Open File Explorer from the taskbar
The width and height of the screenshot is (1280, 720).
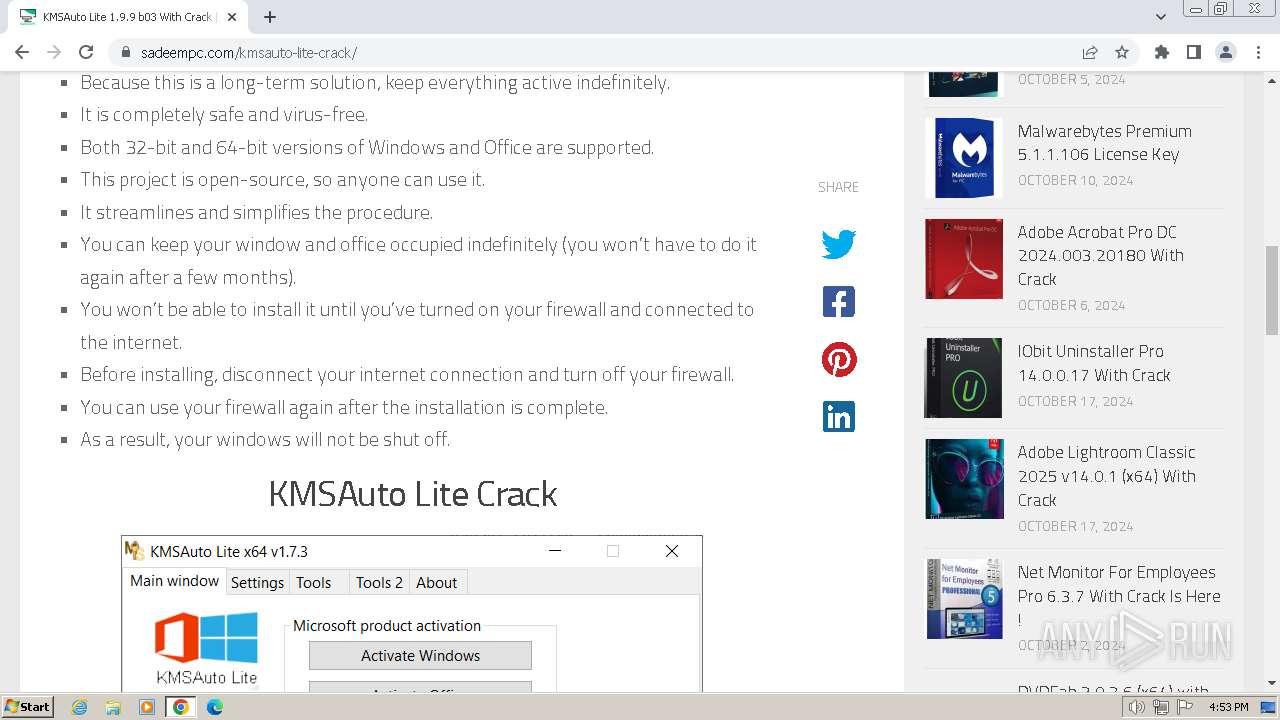[x=113, y=707]
